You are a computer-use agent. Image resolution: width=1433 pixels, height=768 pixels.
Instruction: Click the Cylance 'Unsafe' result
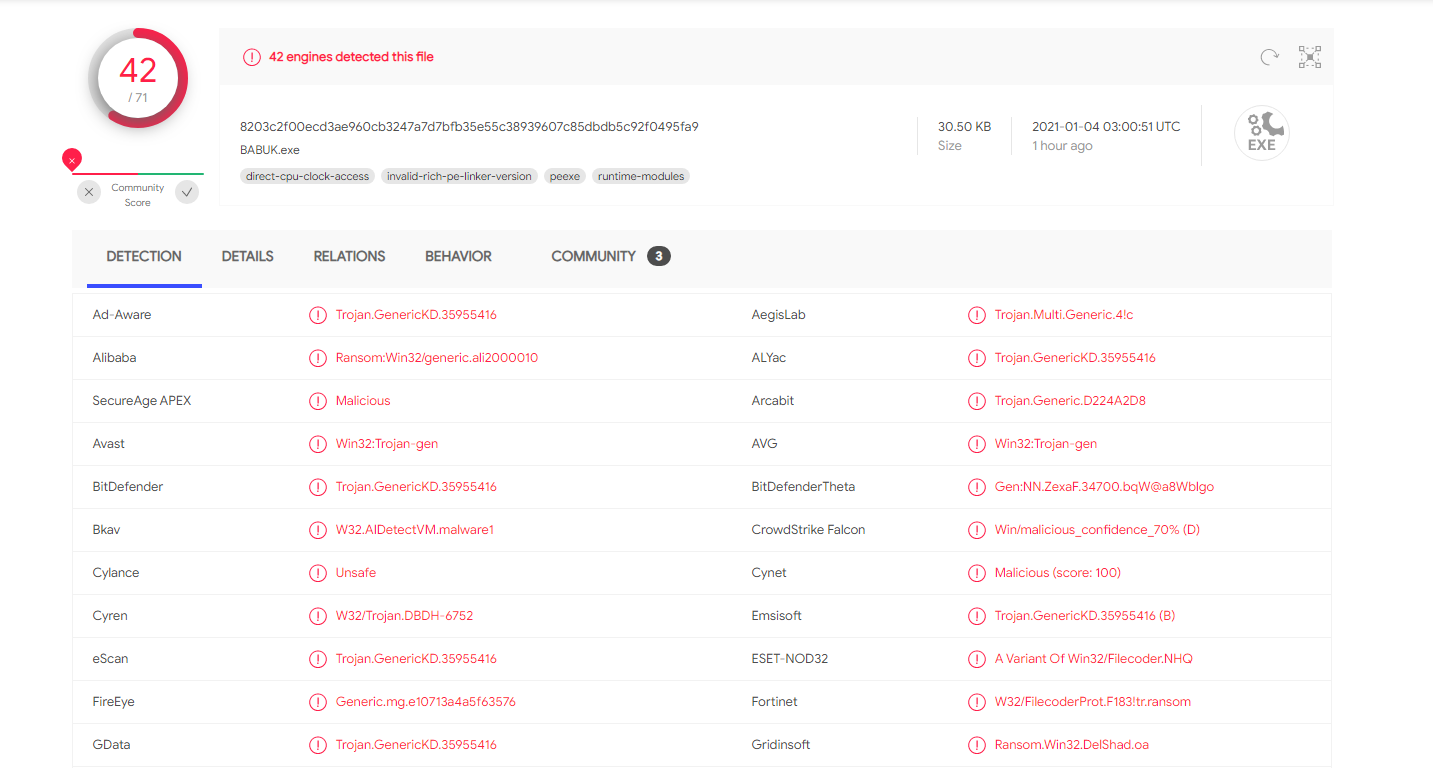point(356,573)
